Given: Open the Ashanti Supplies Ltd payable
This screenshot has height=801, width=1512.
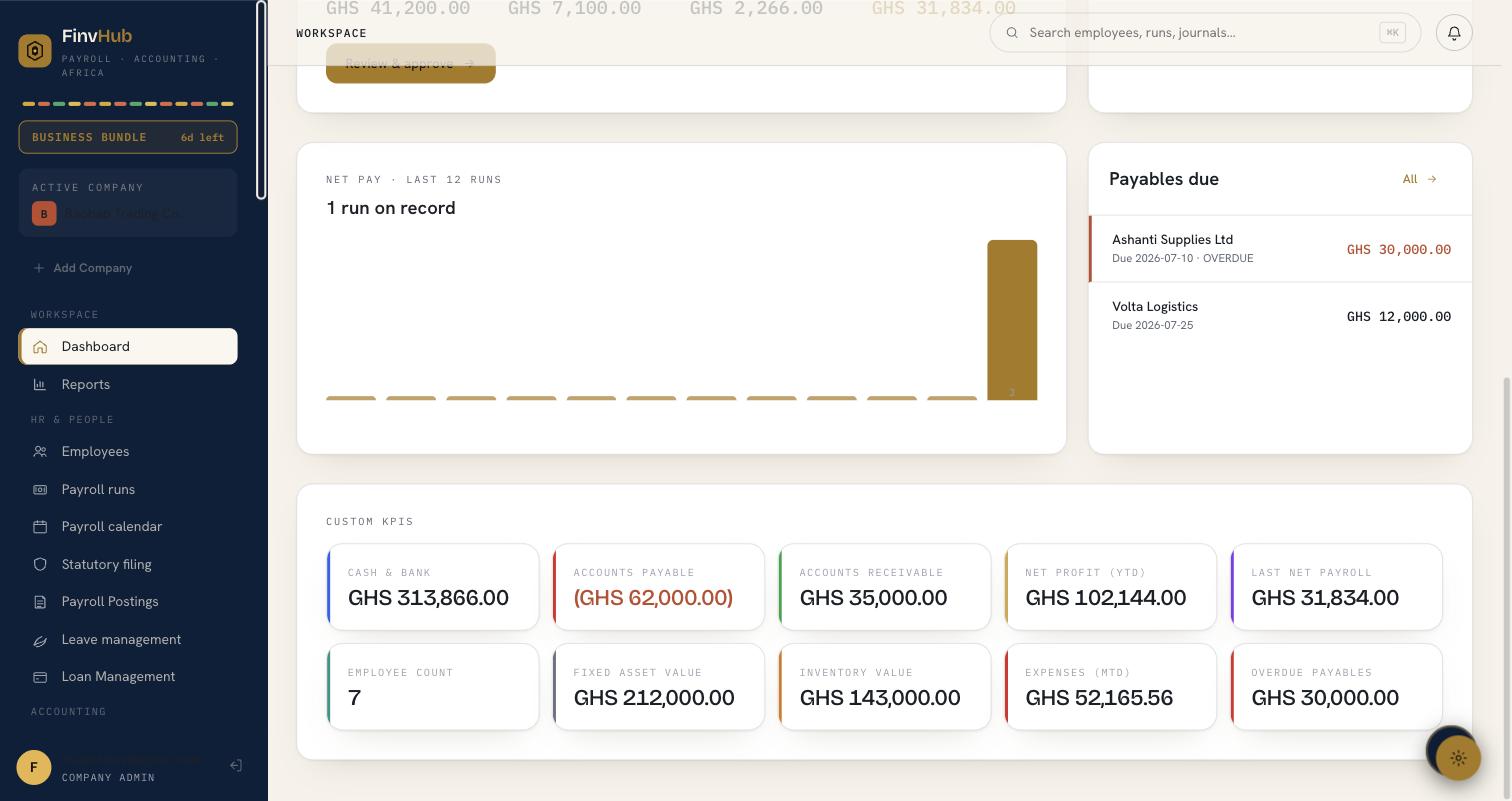Looking at the screenshot, I should pyautogui.click(x=1280, y=249).
